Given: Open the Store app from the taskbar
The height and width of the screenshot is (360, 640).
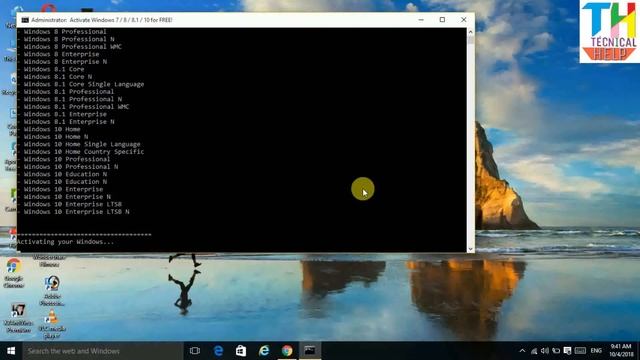Looking at the screenshot, I should [241, 351].
